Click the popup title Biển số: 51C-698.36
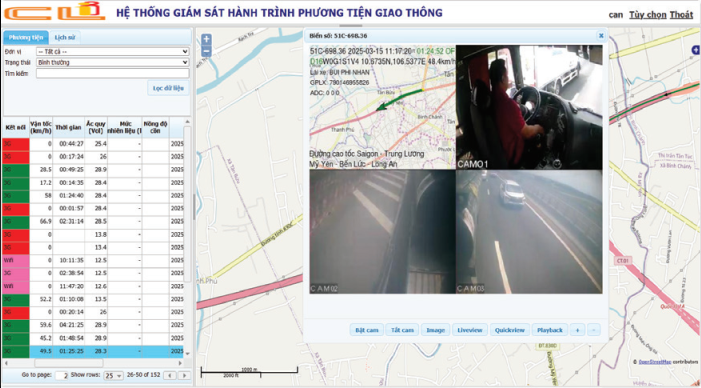Viewport: 701px width, 388px height. 338,36
